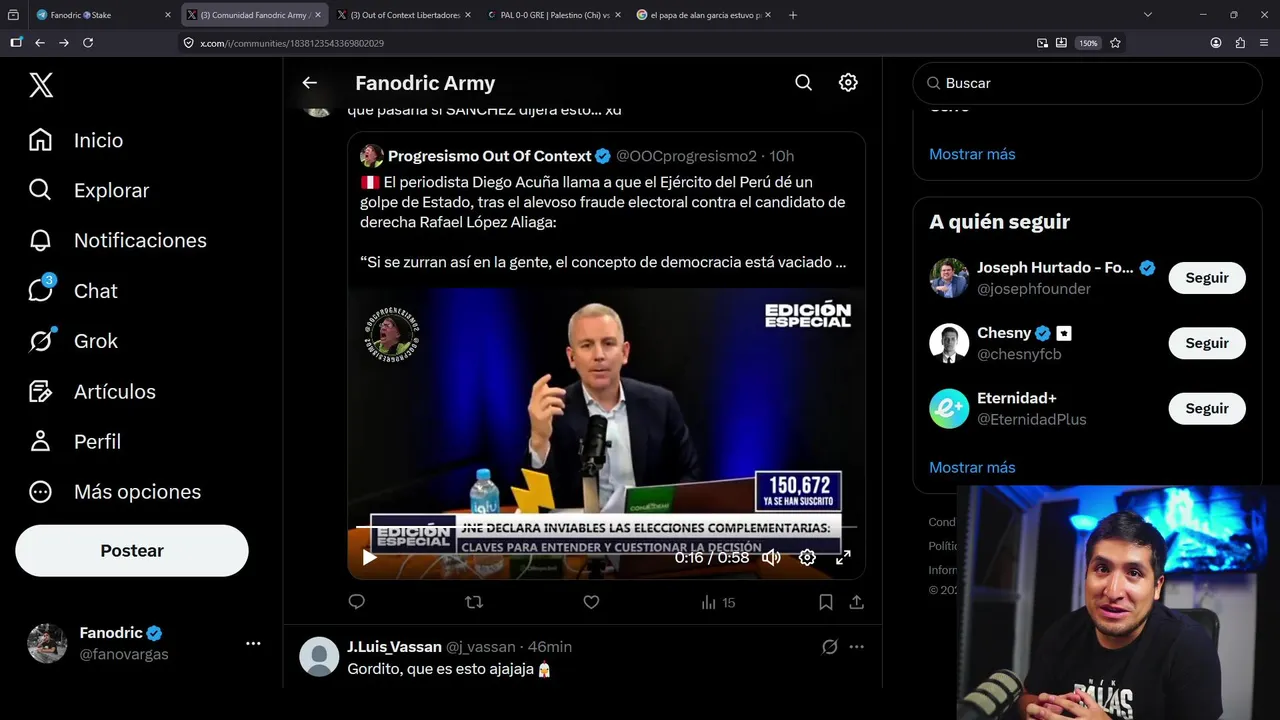Bookmark the post
This screenshot has height=720, width=1280.
826,602
